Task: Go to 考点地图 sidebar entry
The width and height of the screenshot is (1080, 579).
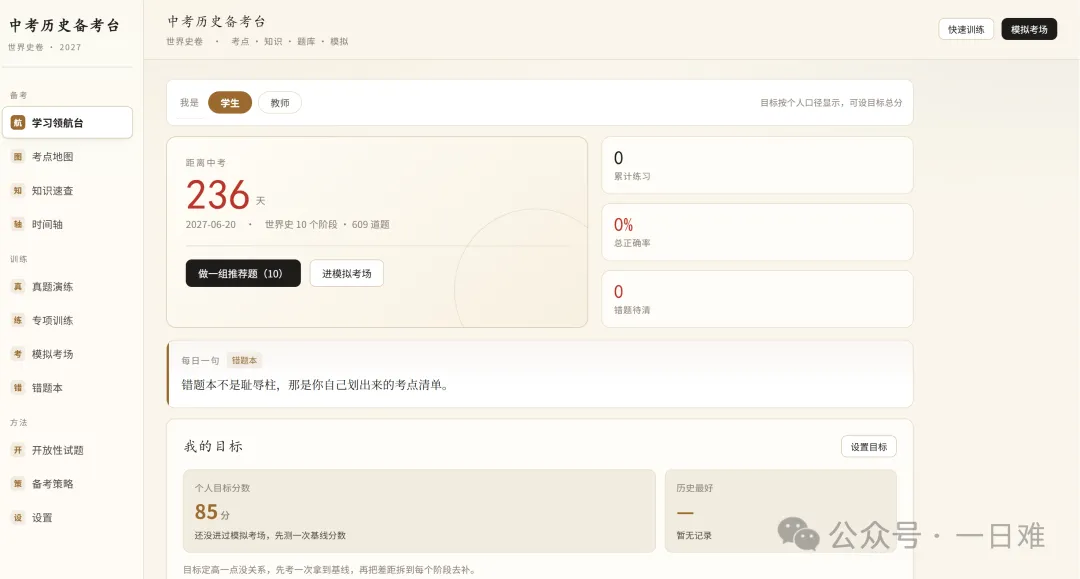Action: coord(68,156)
